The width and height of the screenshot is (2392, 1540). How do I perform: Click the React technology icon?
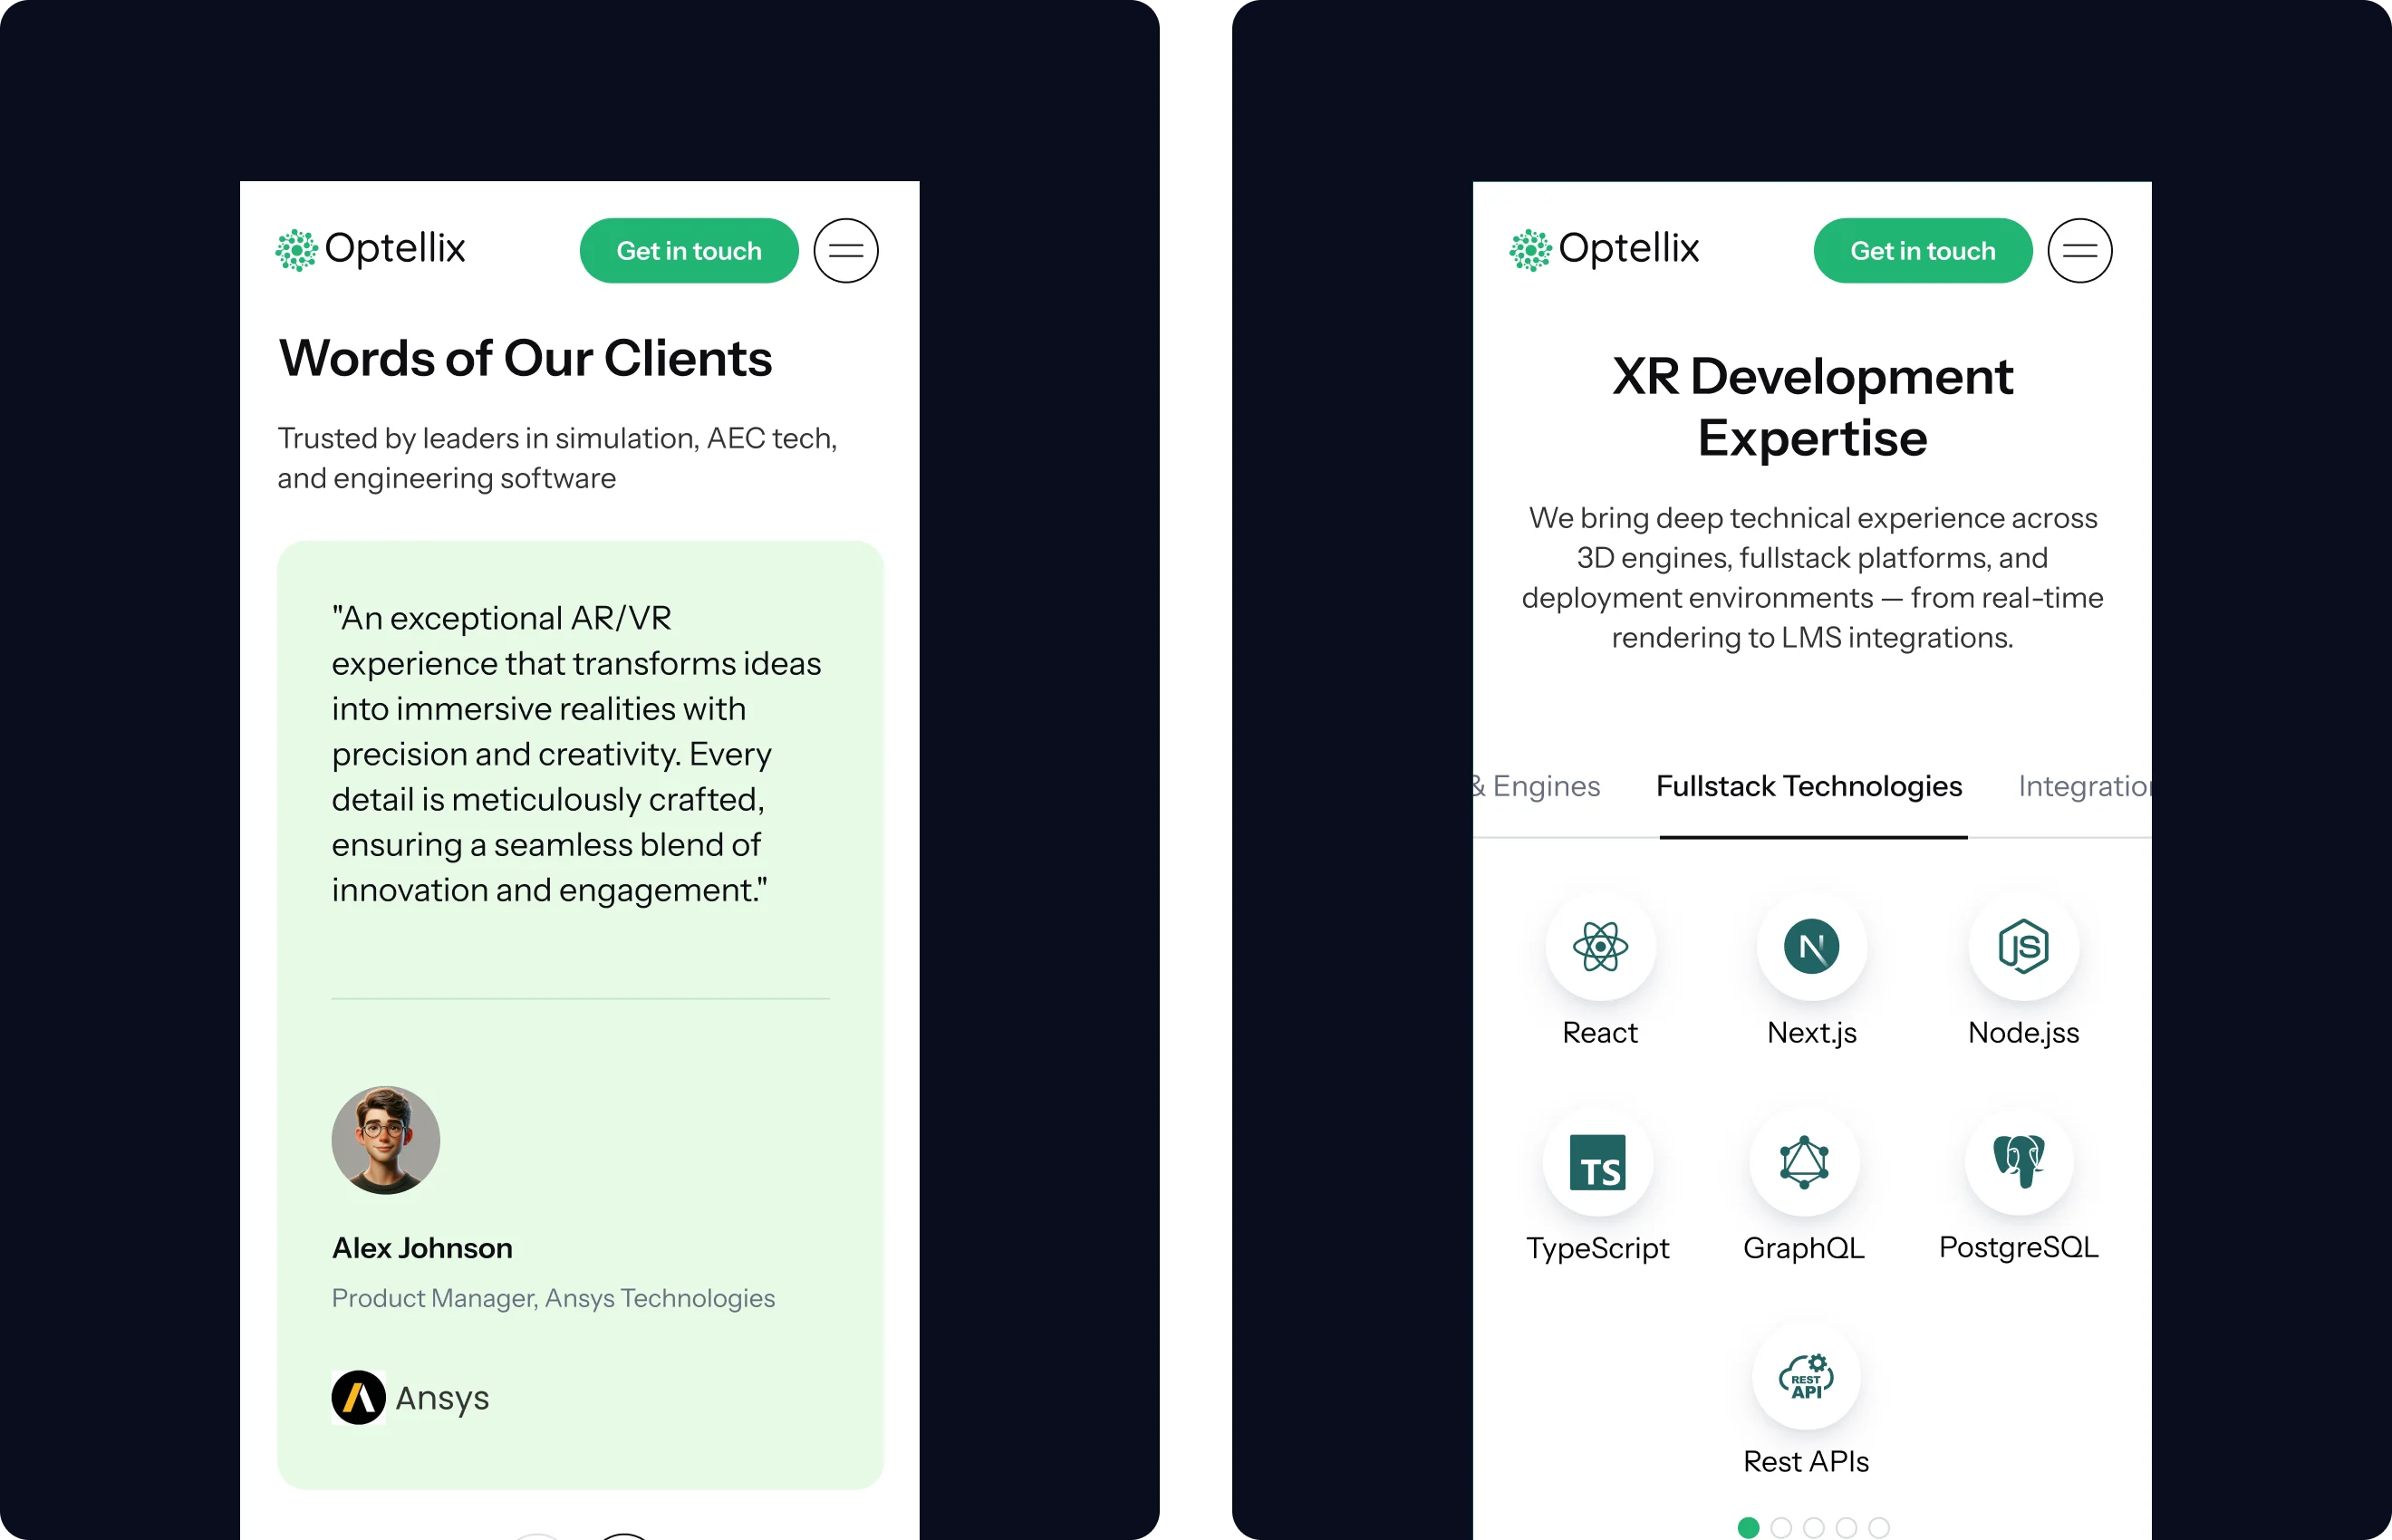pos(1600,946)
